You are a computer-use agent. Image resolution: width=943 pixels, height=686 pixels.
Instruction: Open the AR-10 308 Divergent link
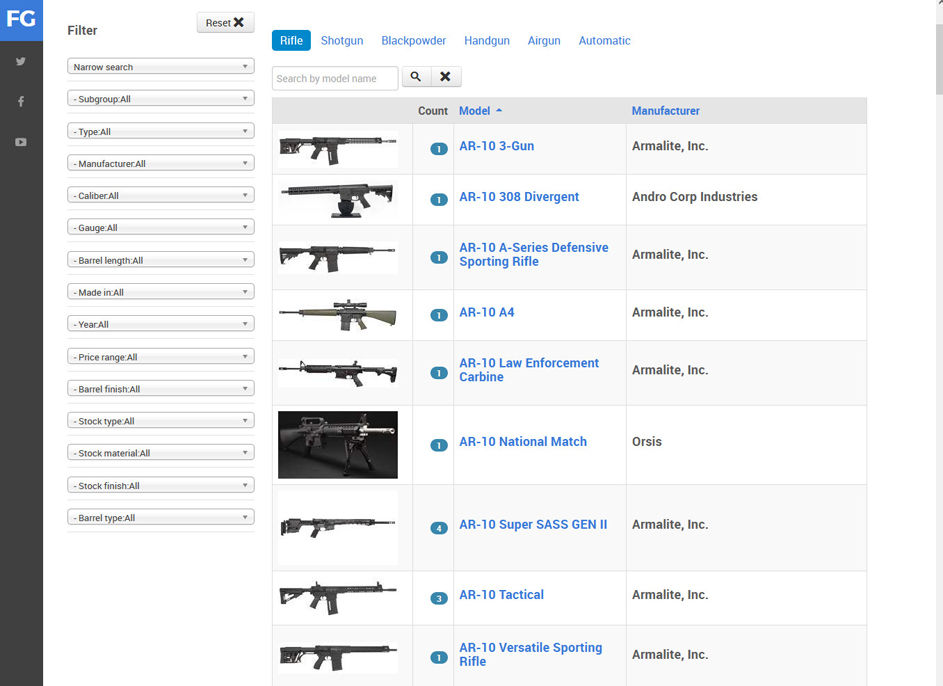518,197
